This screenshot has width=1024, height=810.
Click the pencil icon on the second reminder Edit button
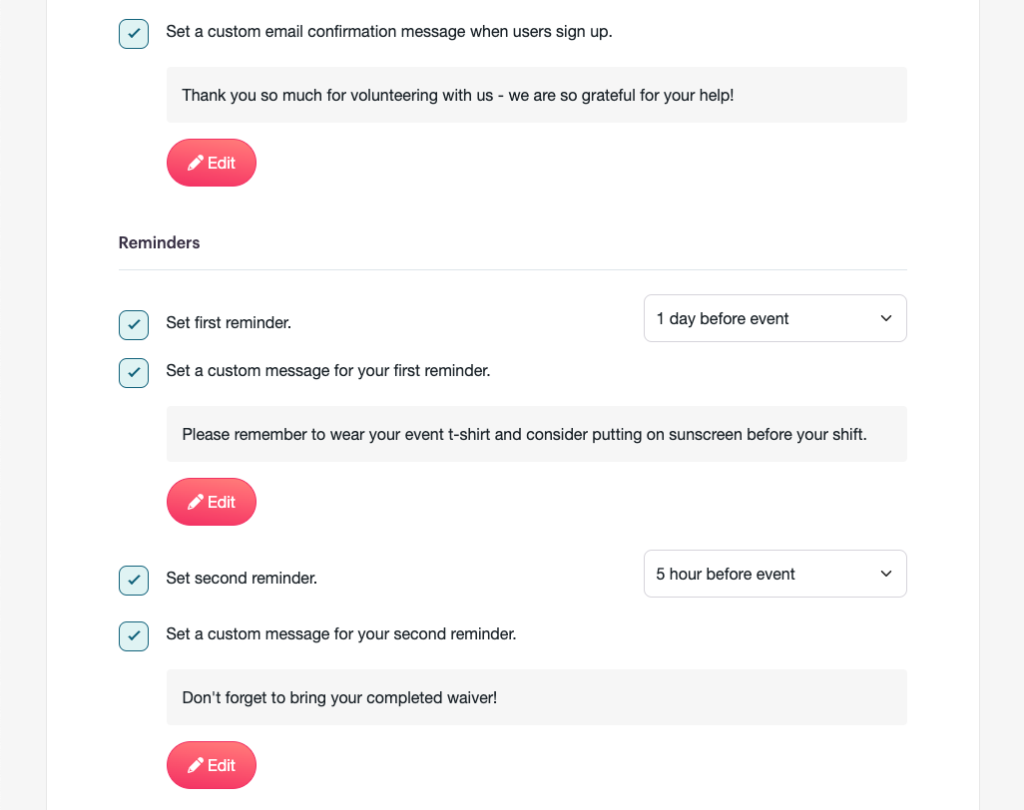point(196,765)
